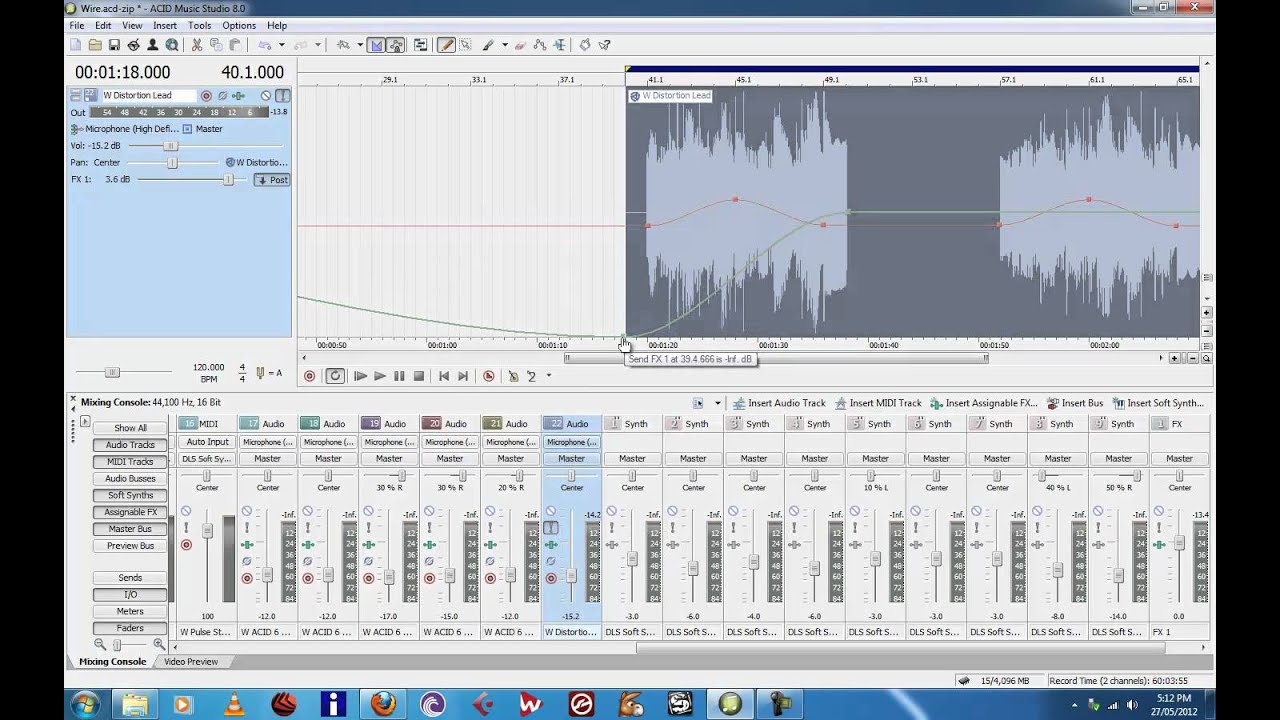Click the project tempo 120.000 BPM value
Viewport: 1280px width, 720px height.
click(x=208, y=368)
